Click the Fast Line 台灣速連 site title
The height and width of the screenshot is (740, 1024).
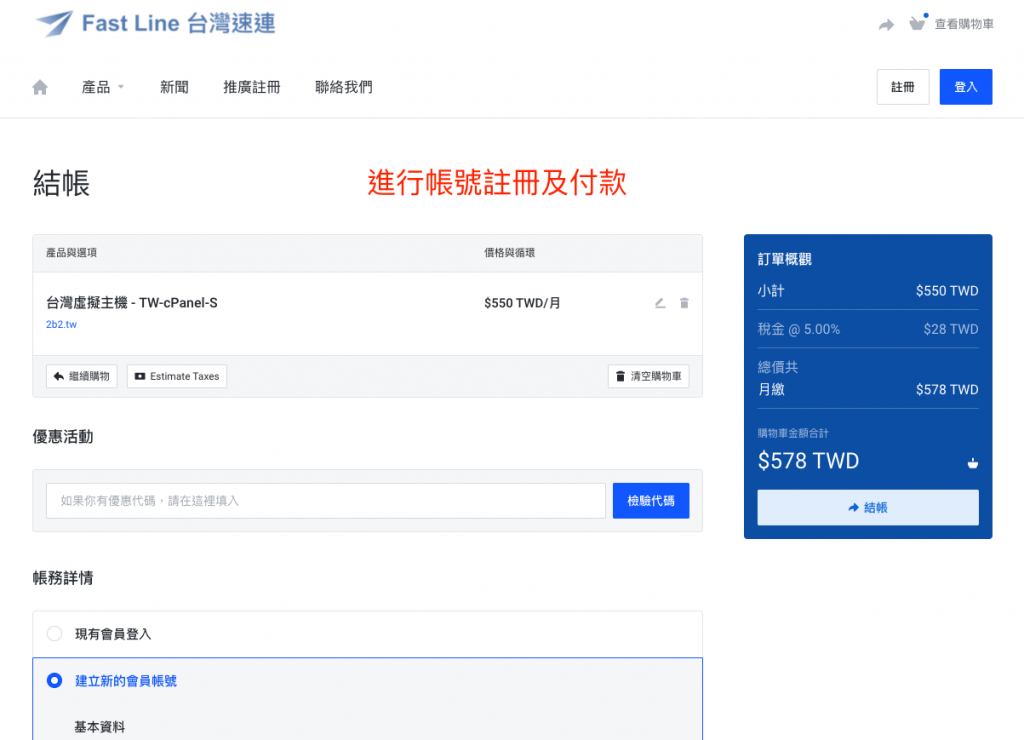pyautogui.click(x=178, y=24)
